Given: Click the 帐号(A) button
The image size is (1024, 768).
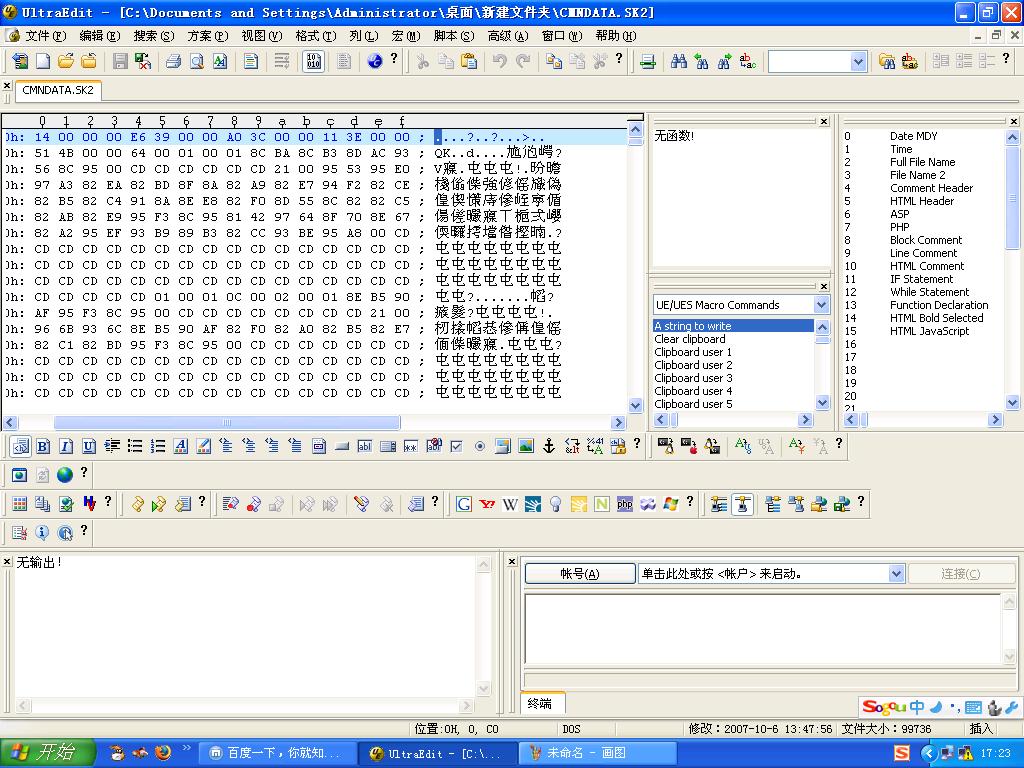Looking at the screenshot, I should click(x=580, y=574).
